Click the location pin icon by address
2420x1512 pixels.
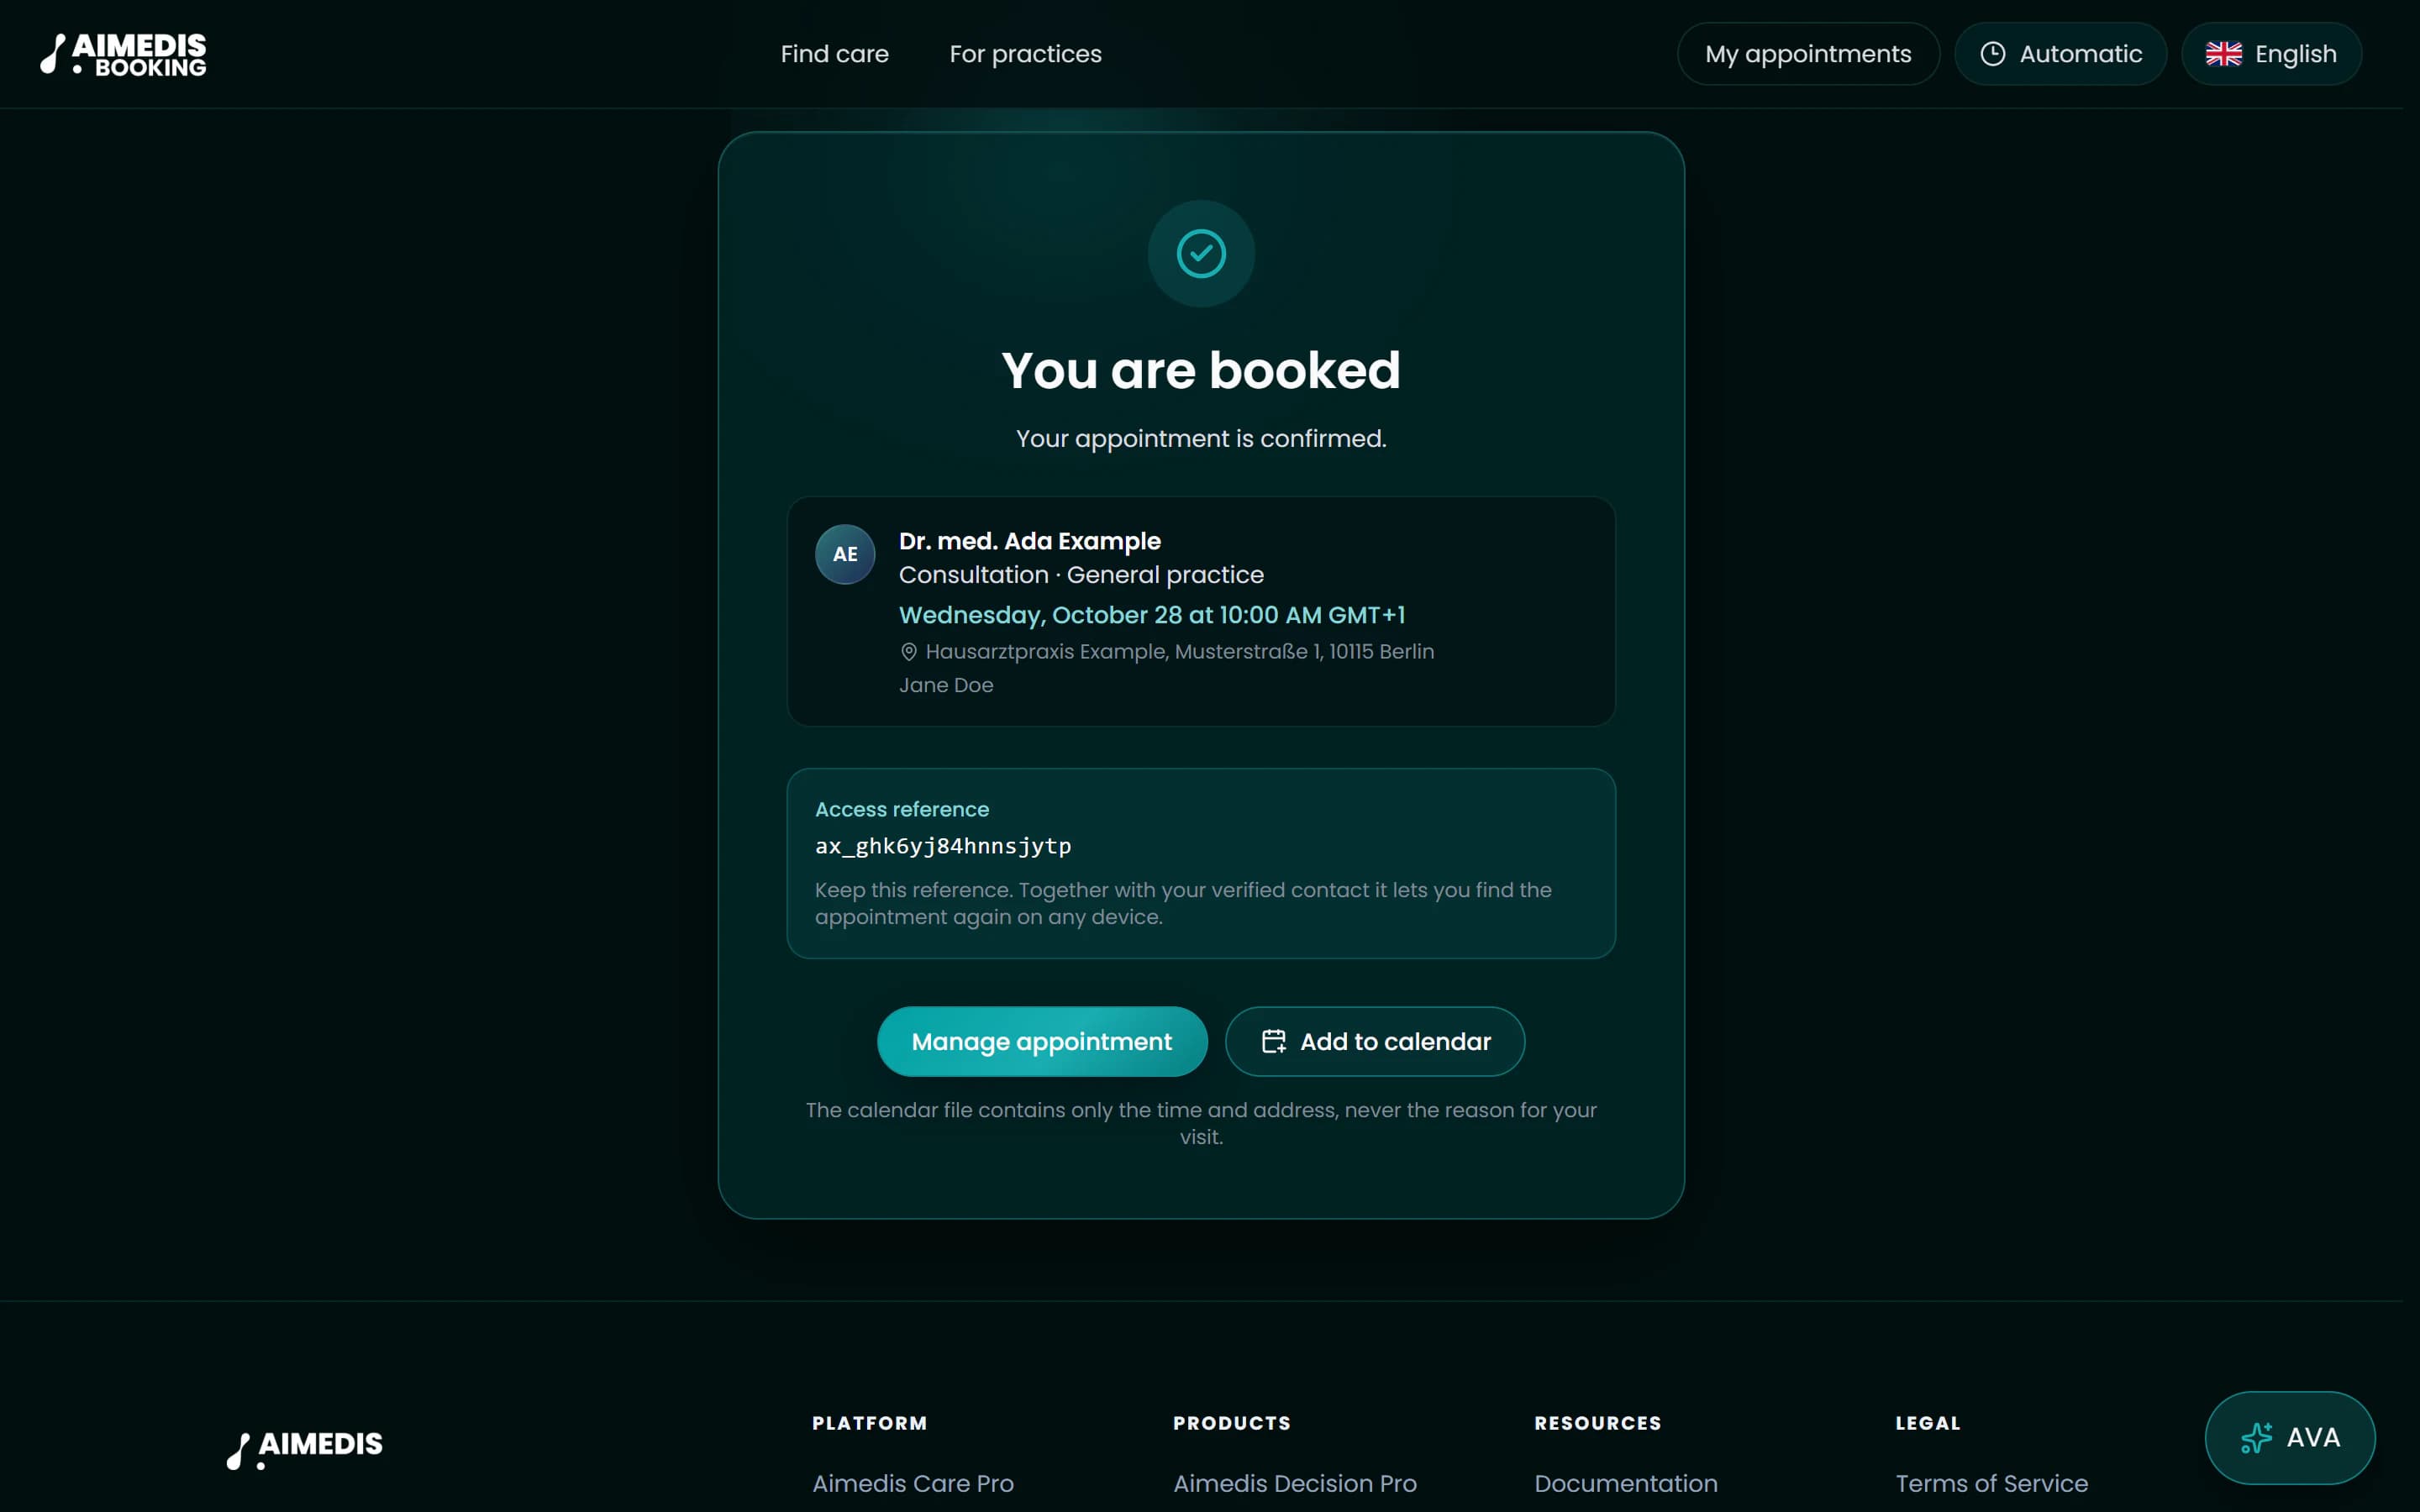(x=908, y=652)
